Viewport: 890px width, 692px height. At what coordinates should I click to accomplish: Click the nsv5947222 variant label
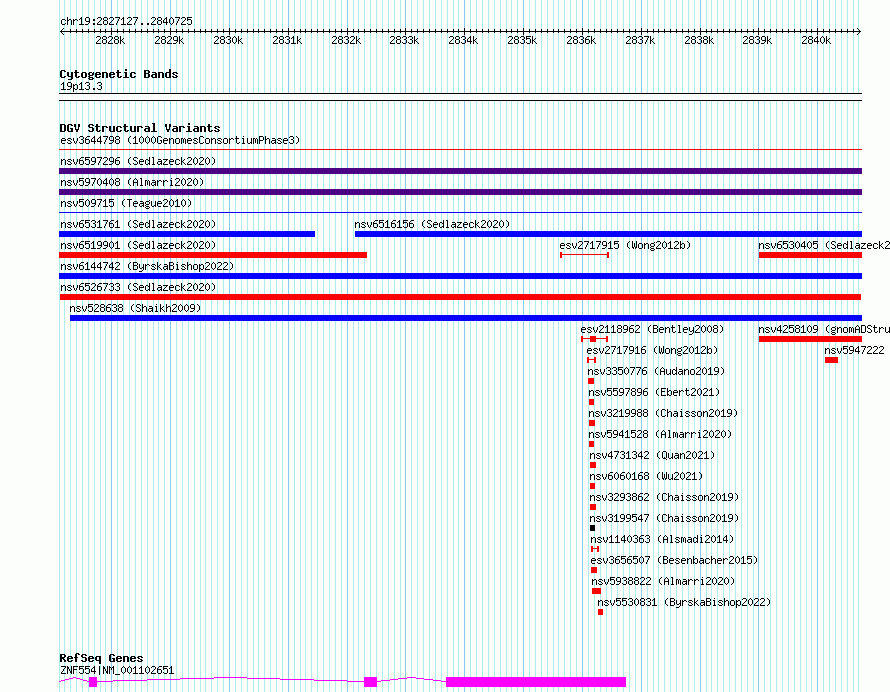coord(854,350)
